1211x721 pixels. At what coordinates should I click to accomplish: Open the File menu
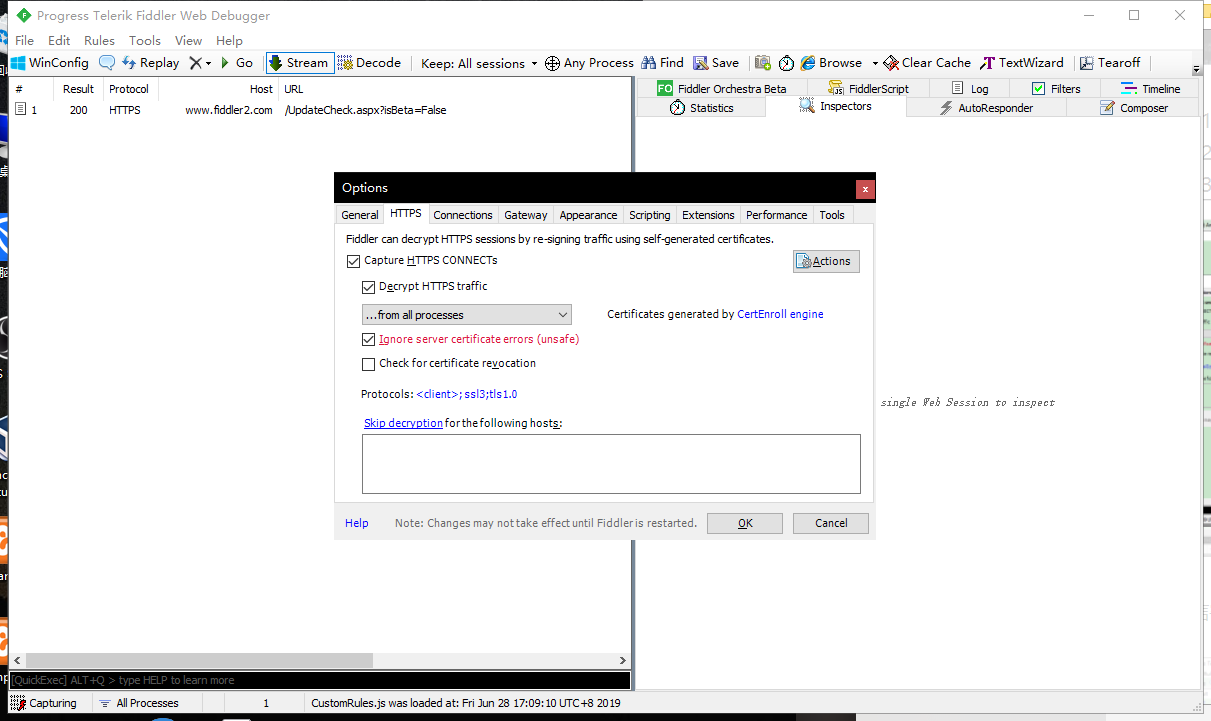pyautogui.click(x=25, y=40)
